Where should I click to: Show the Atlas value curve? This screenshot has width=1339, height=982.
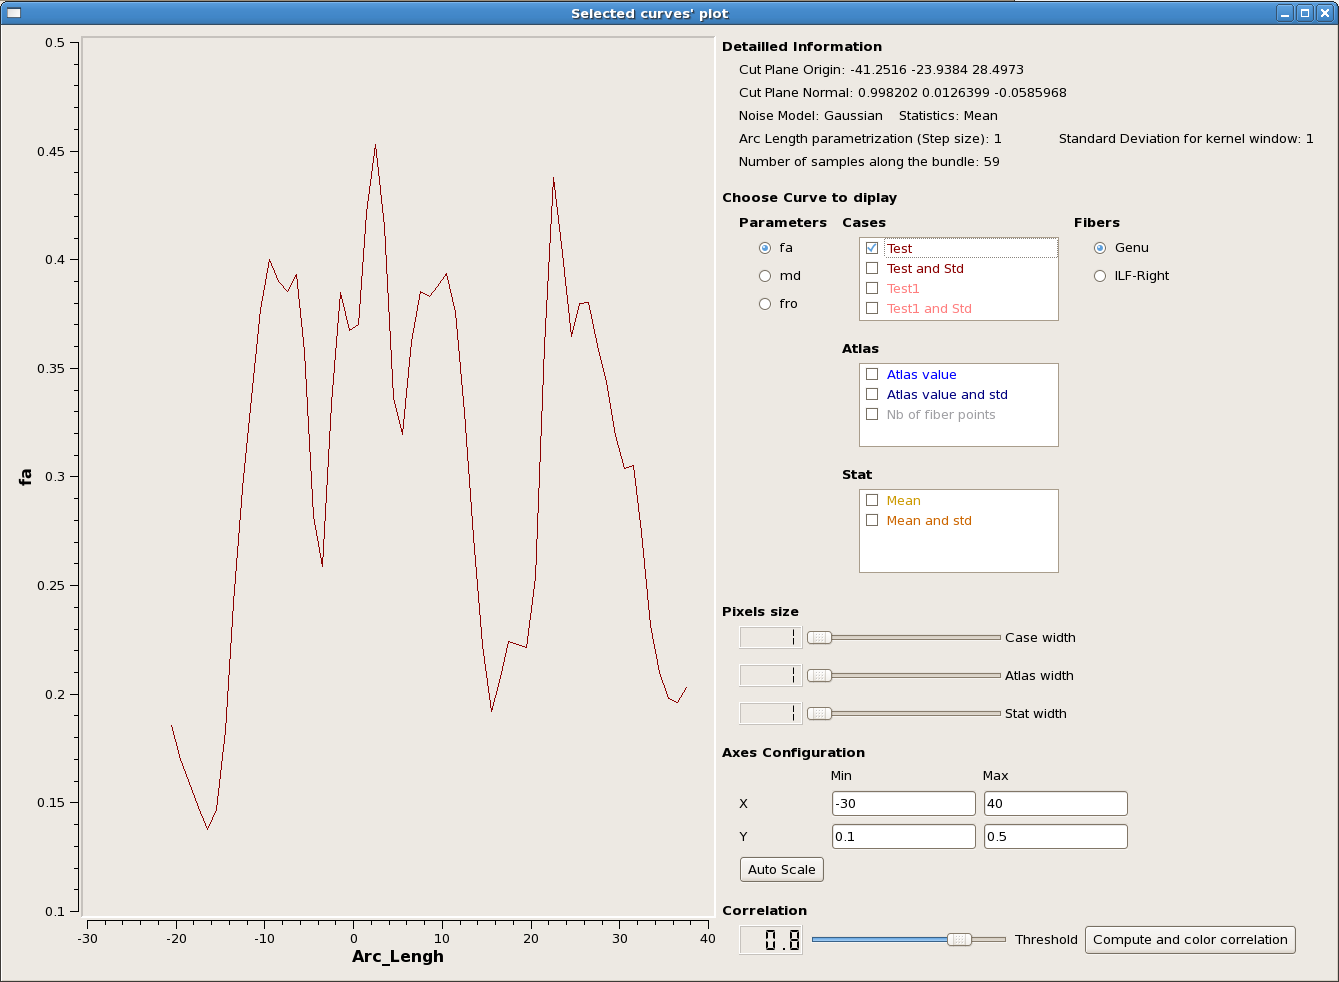872,374
